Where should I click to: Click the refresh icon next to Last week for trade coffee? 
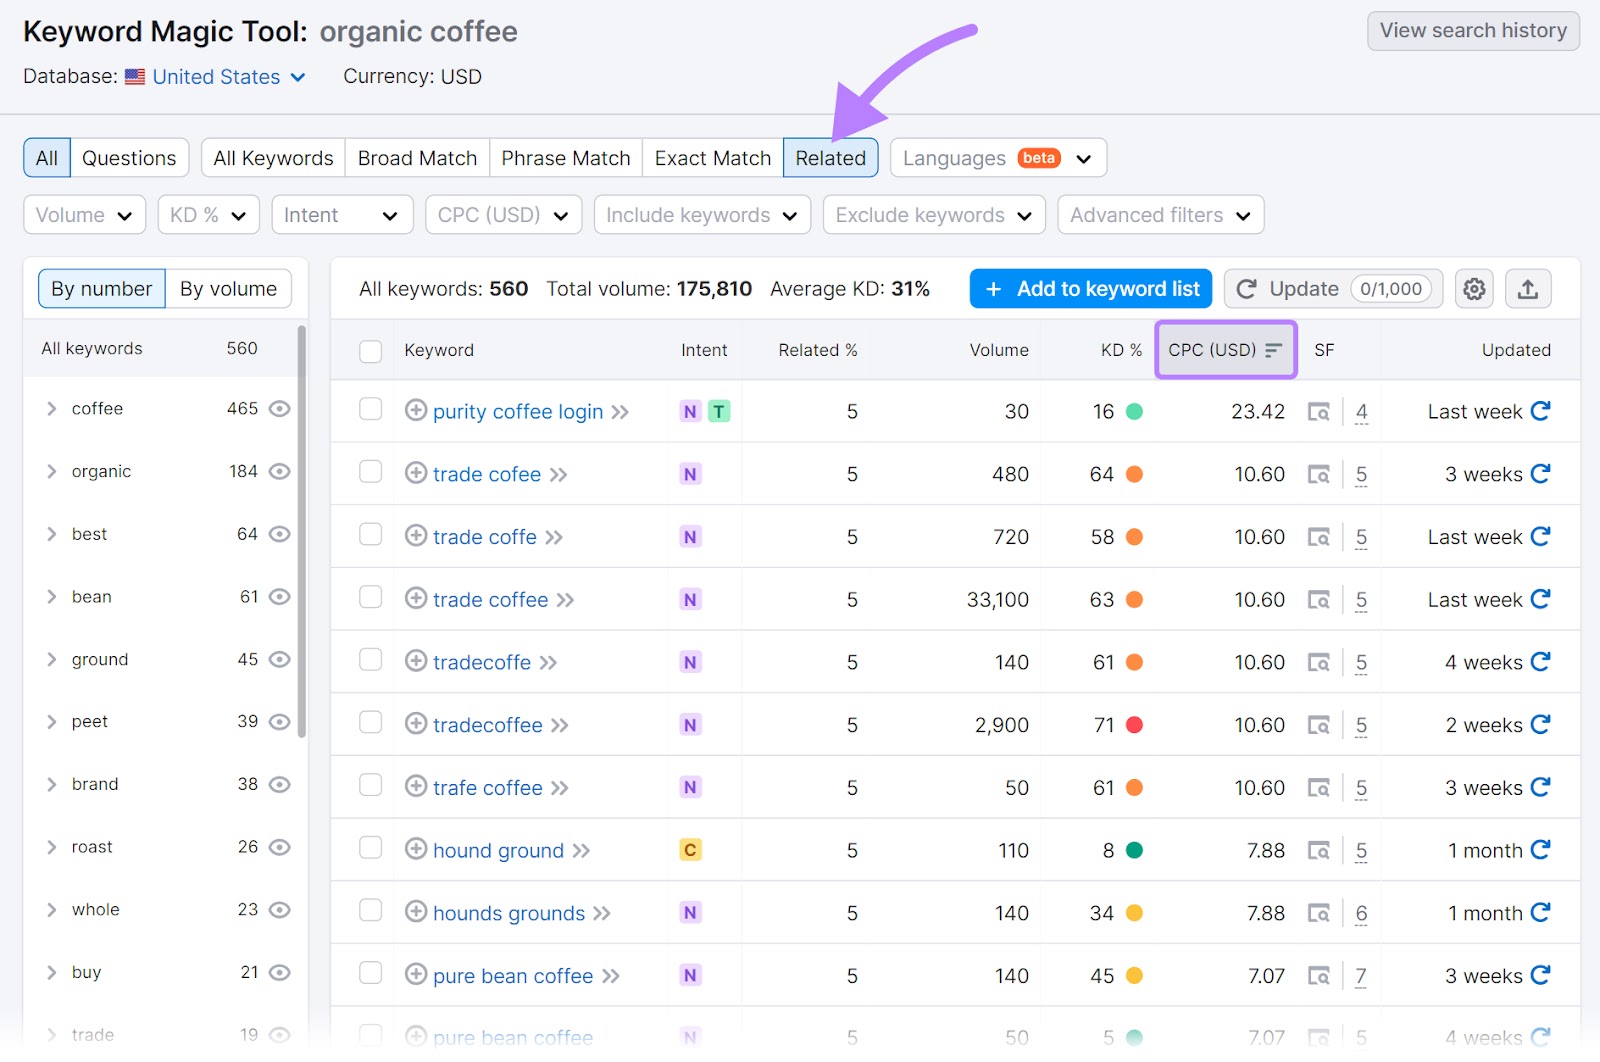[x=1542, y=599]
